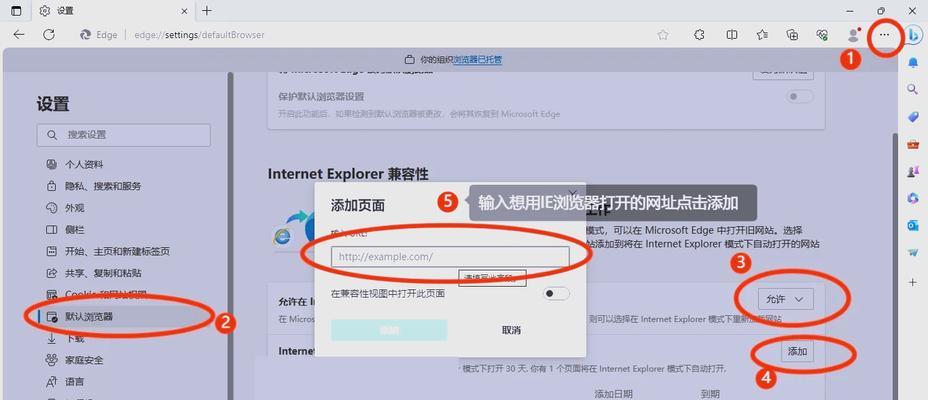Open the user profile avatar
The image size is (928, 400).
(853, 35)
